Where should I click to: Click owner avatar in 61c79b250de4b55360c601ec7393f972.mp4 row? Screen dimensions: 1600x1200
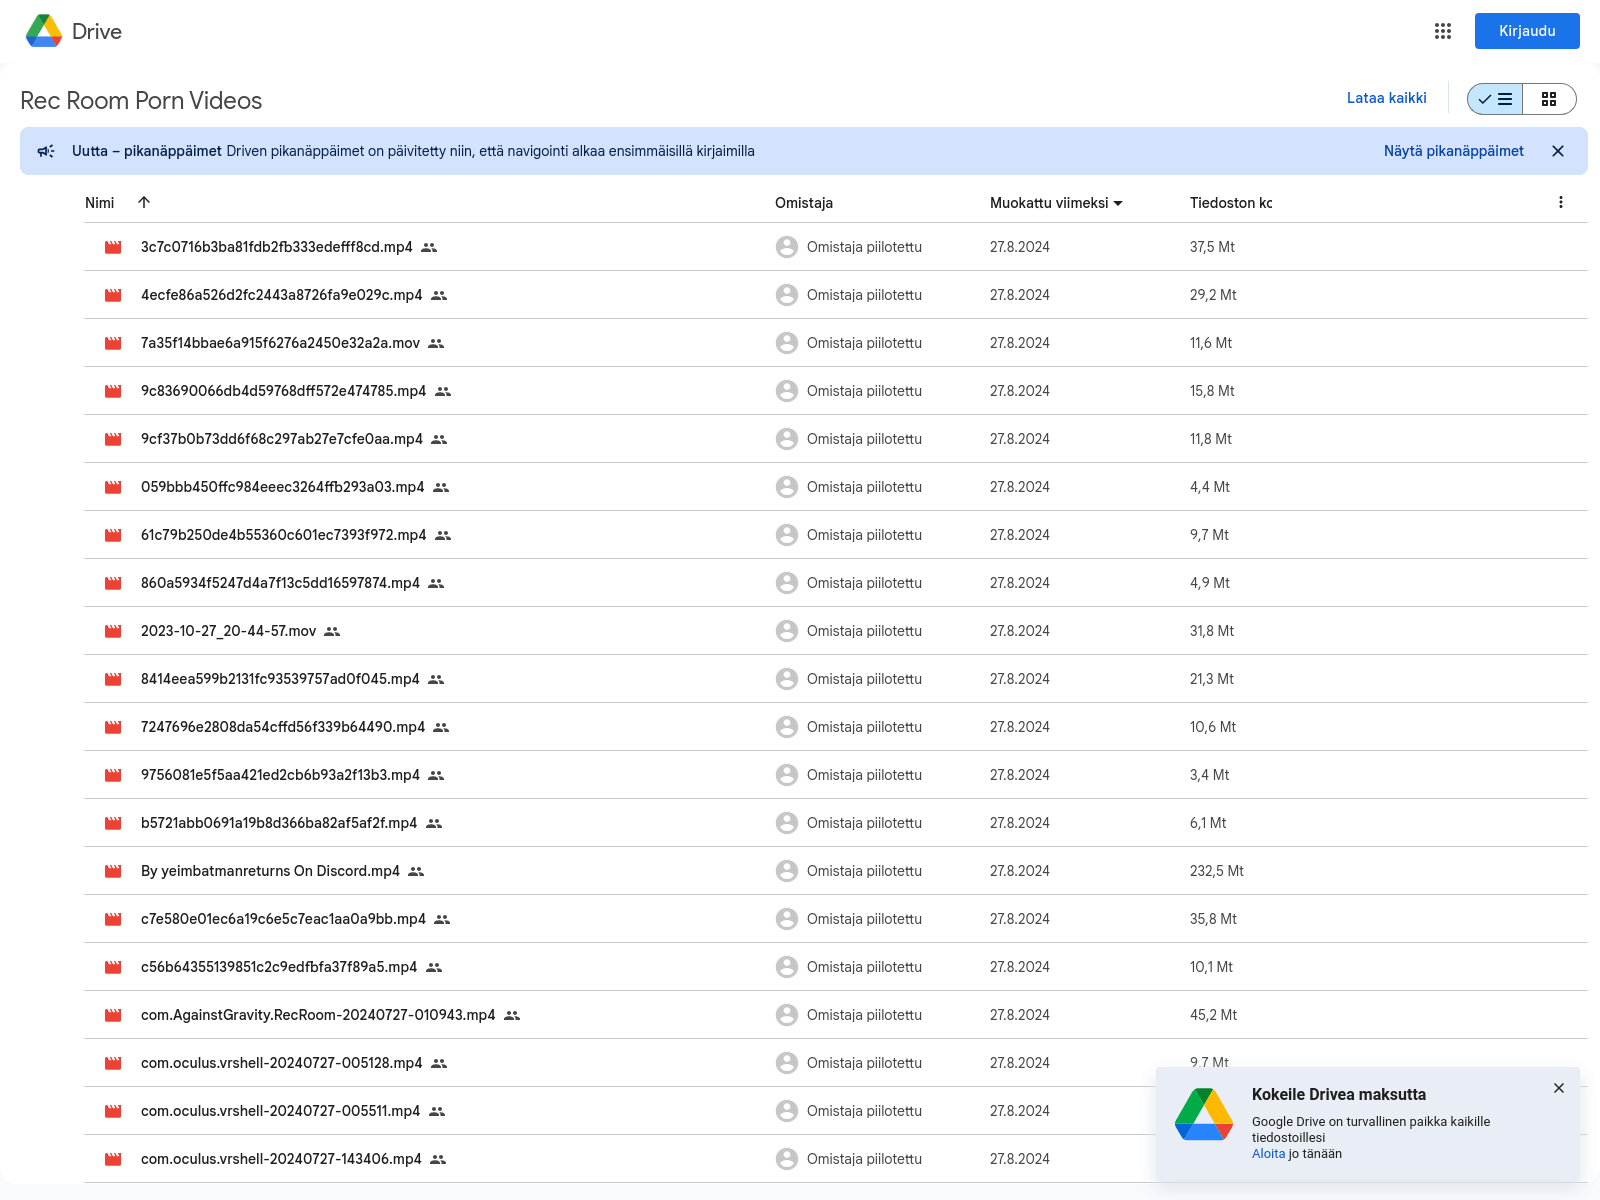[x=787, y=535]
